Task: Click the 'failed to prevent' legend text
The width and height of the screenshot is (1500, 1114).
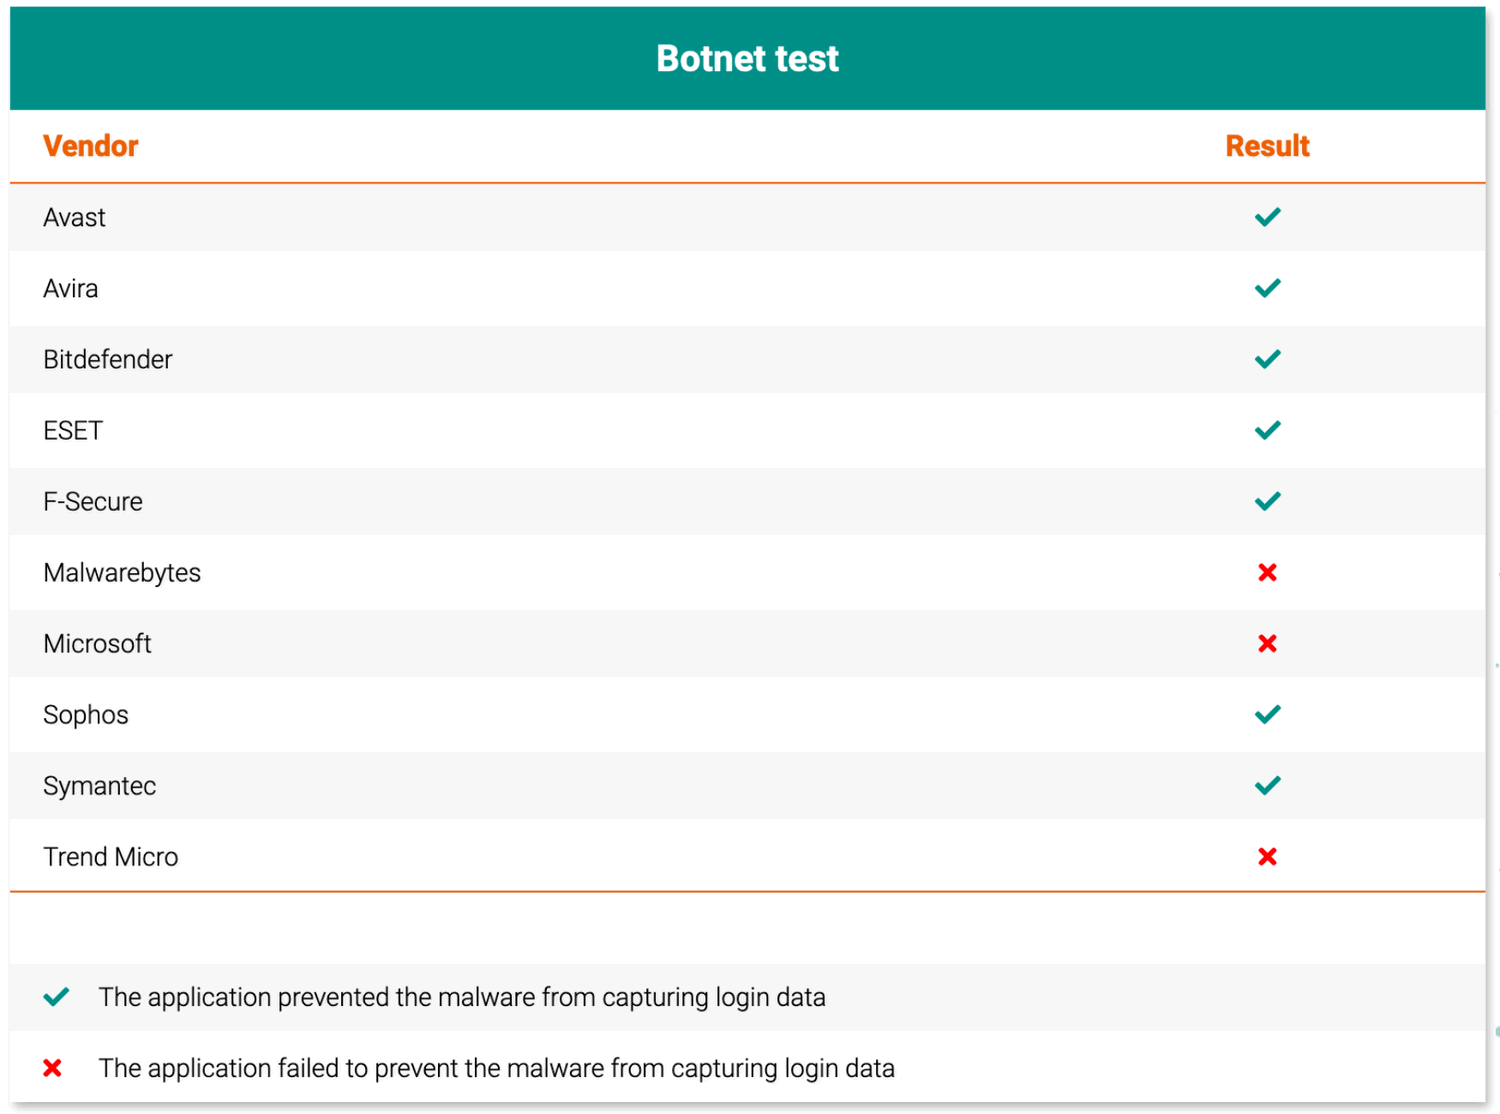Action: pyautogui.click(x=496, y=1068)
